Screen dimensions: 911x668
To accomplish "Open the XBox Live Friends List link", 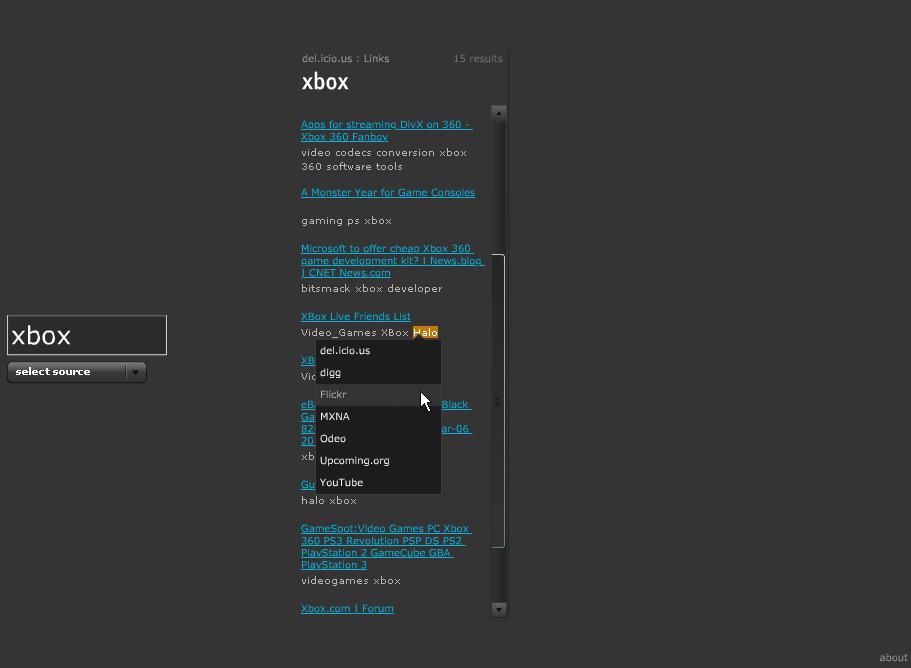I will point(356,317).
